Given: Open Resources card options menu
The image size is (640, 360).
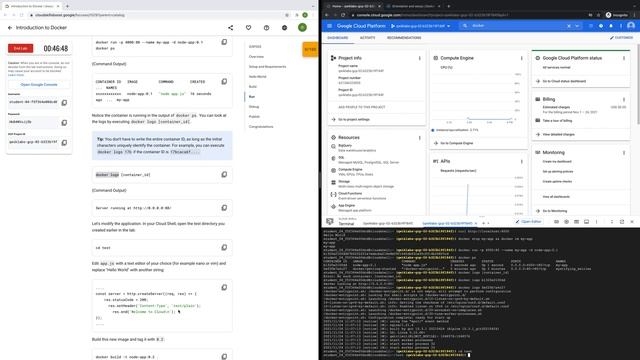Looking at the screenshot, I should pos(419,138).
